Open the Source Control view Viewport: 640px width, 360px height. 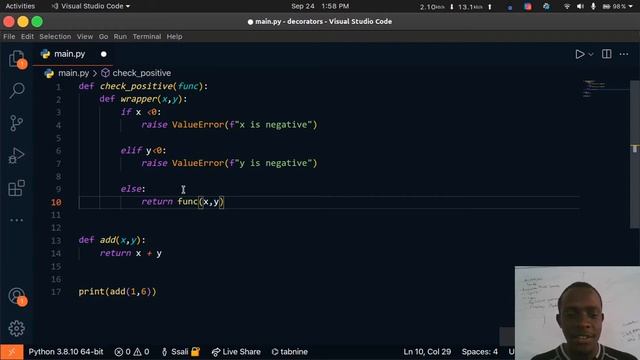16,123
